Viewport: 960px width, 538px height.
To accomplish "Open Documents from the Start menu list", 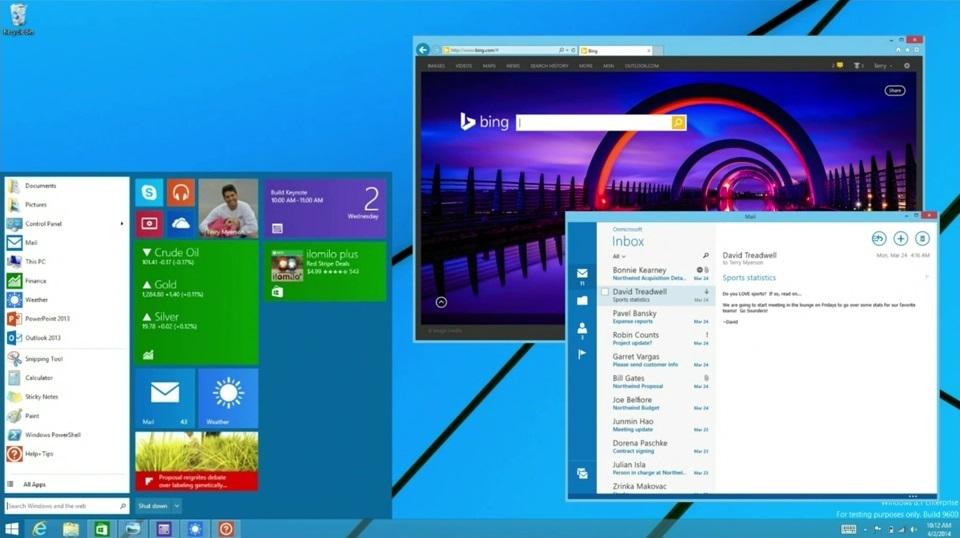I will tap(40, 185).
